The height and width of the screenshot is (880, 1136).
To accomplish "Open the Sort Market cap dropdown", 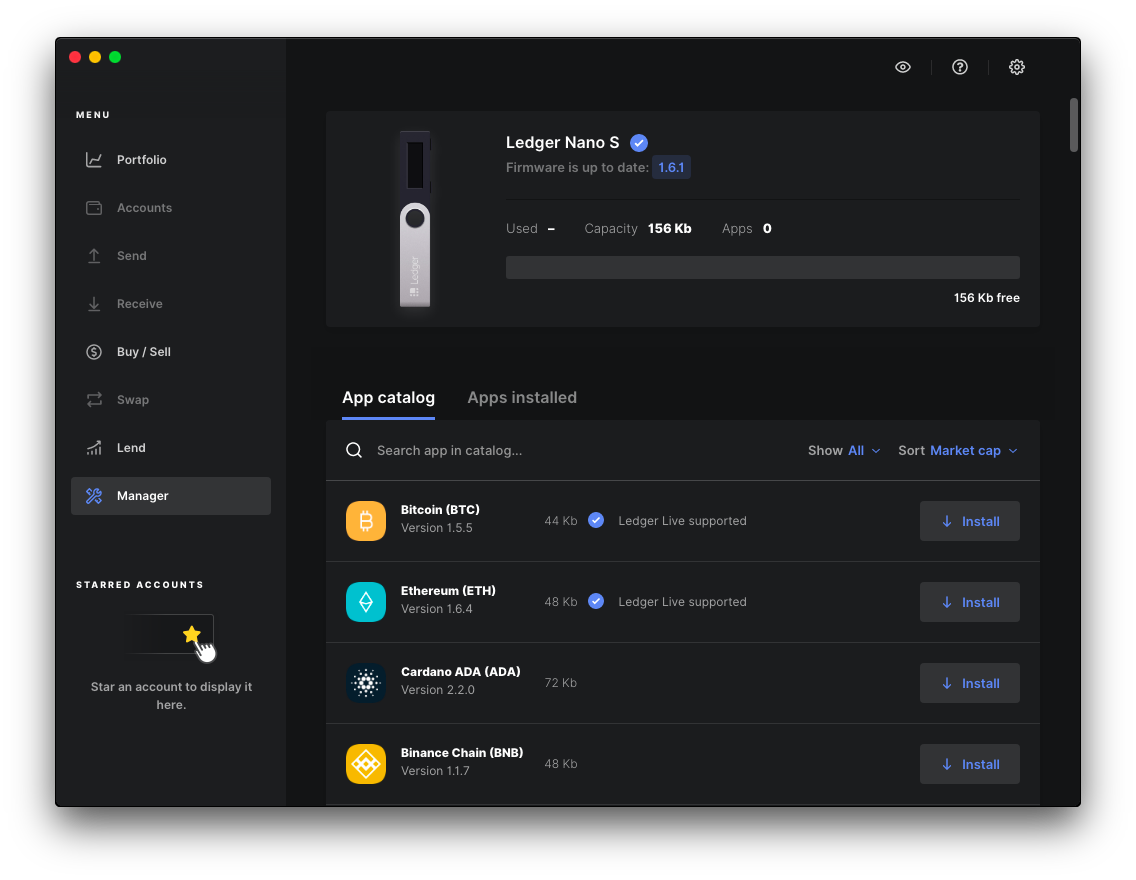I will (x=958, y=451).
